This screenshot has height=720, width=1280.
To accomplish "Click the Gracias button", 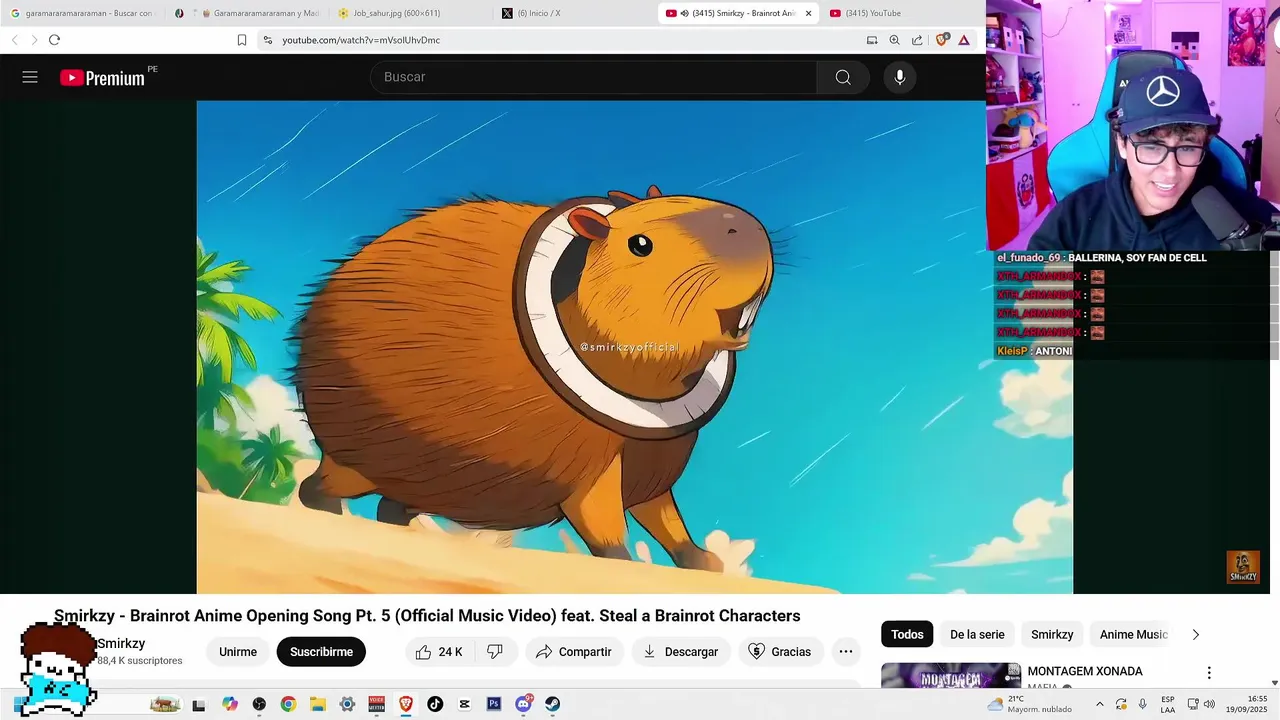I will (780, 652).
